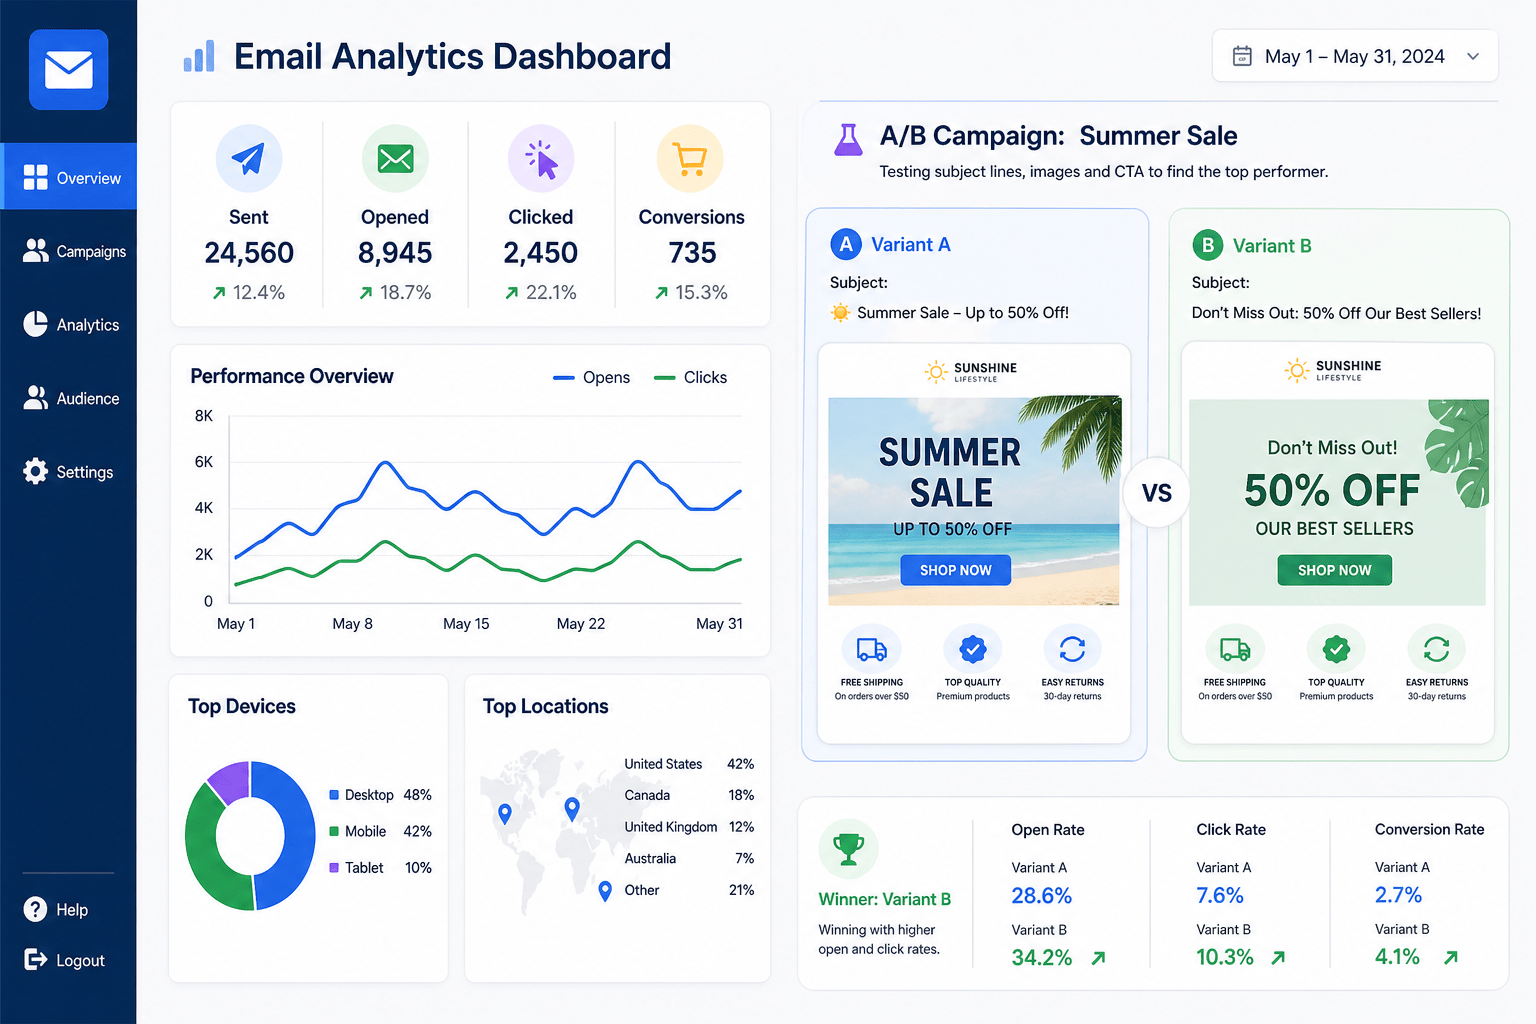Select the United States map pin
This screenshot has width=1536, height=1024.
click(505, 814)
